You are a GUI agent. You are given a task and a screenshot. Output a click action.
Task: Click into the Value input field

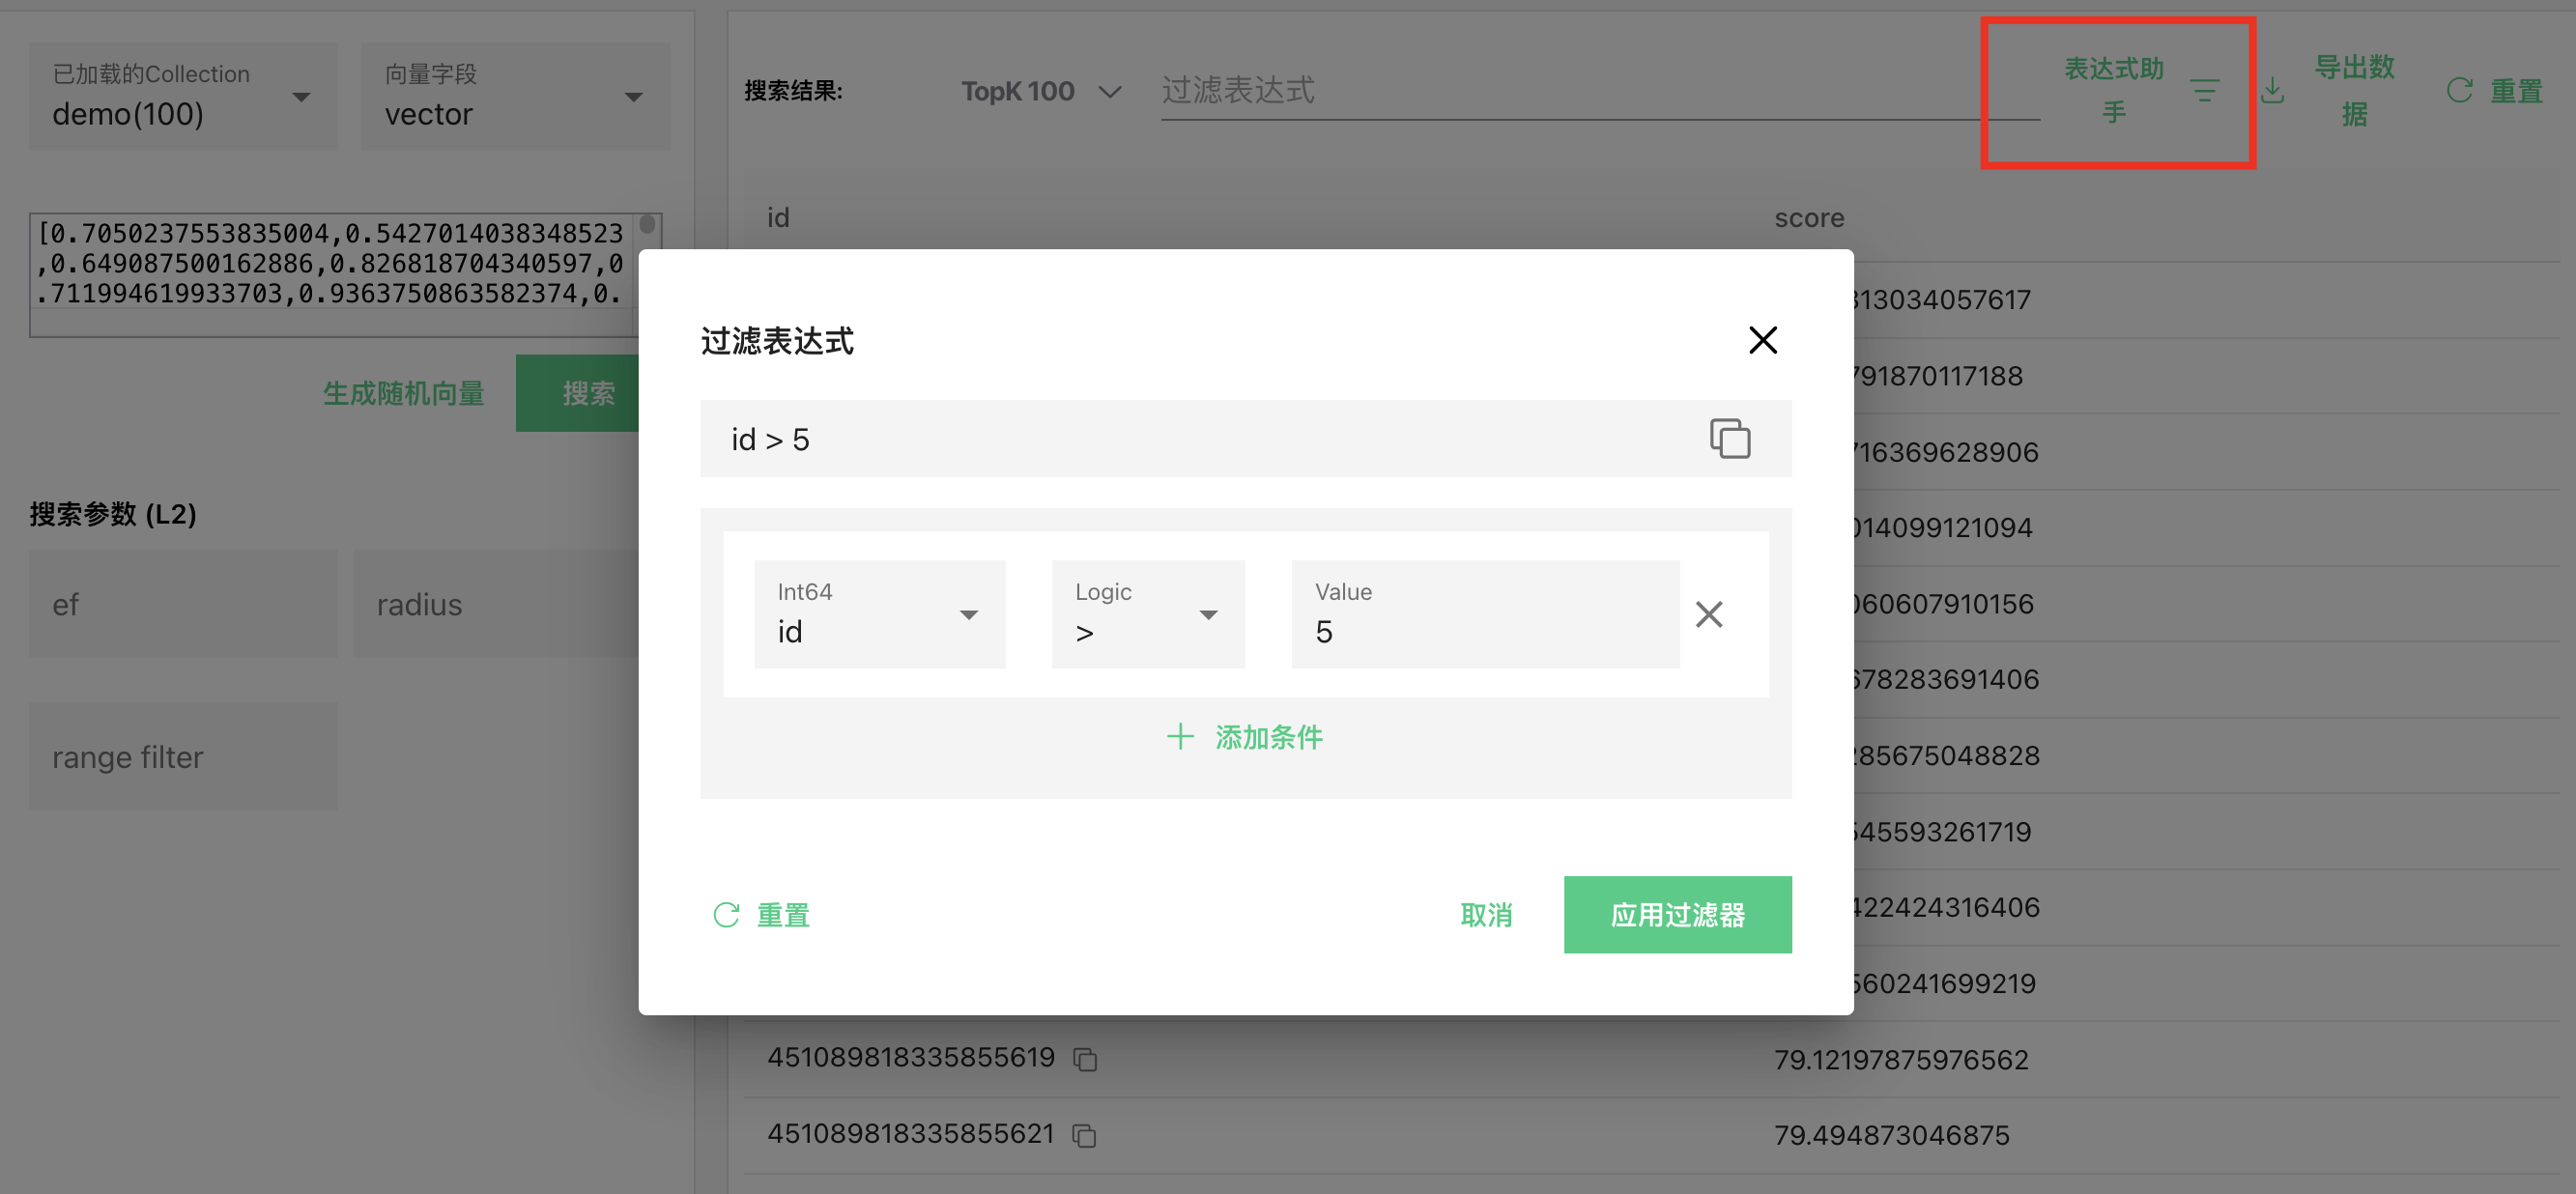click(1484, 630)
